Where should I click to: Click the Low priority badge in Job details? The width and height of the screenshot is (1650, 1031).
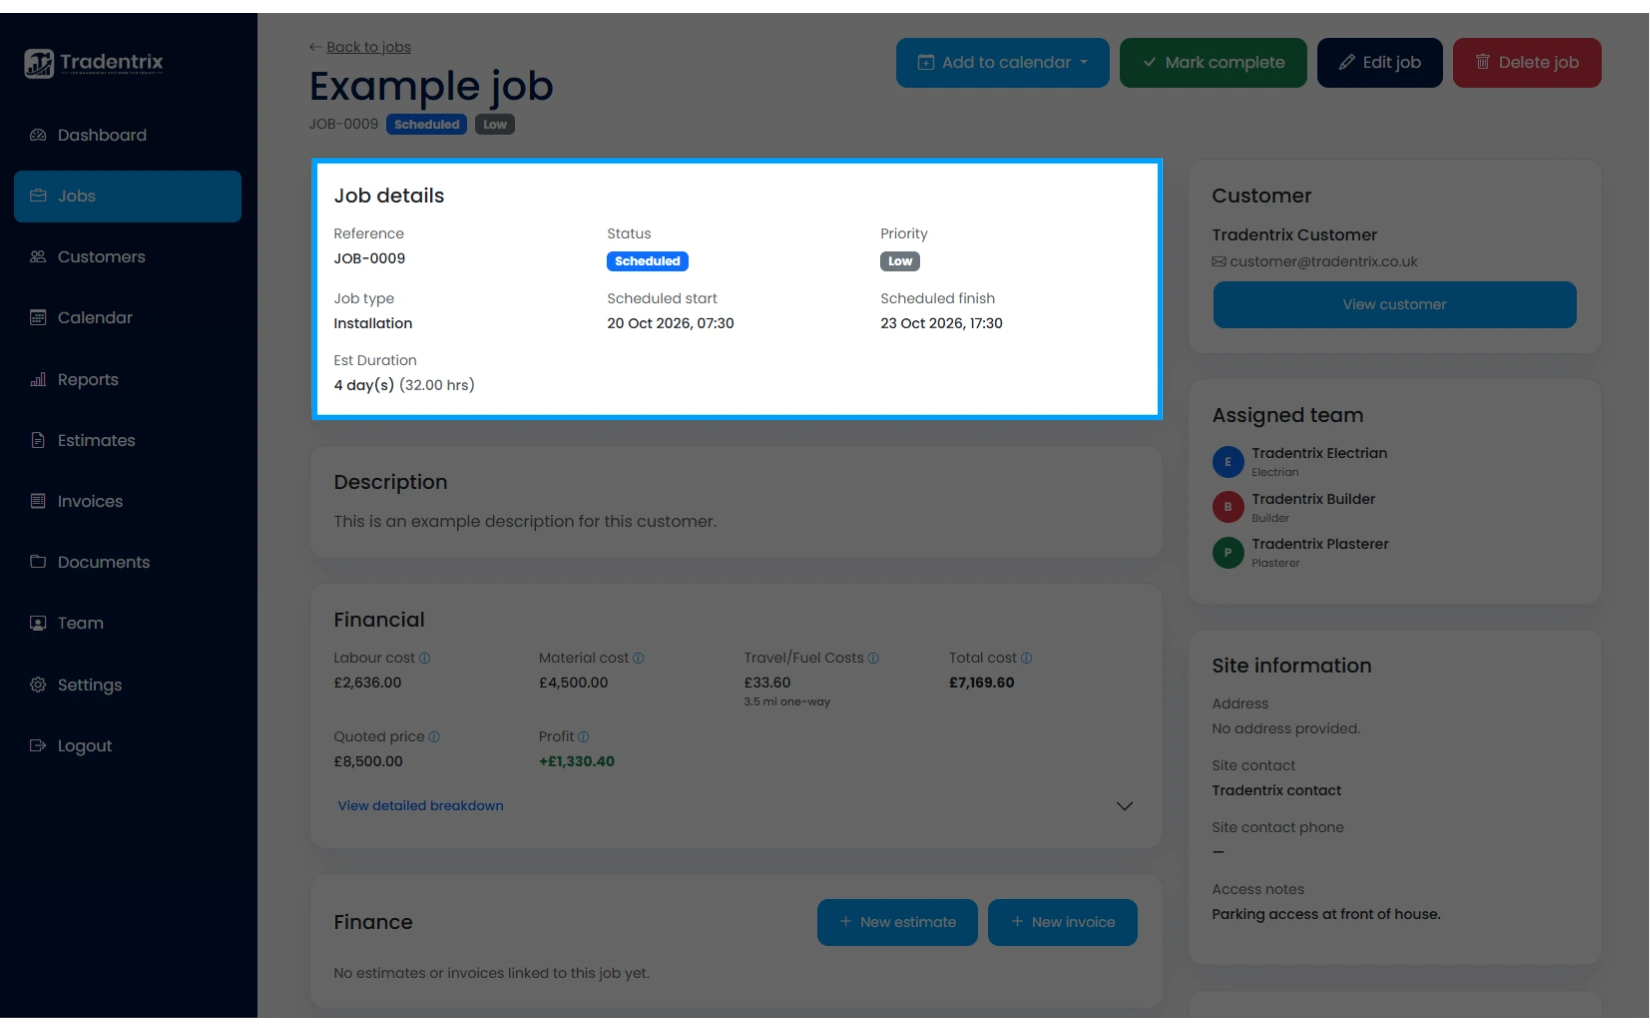point(900,262)
